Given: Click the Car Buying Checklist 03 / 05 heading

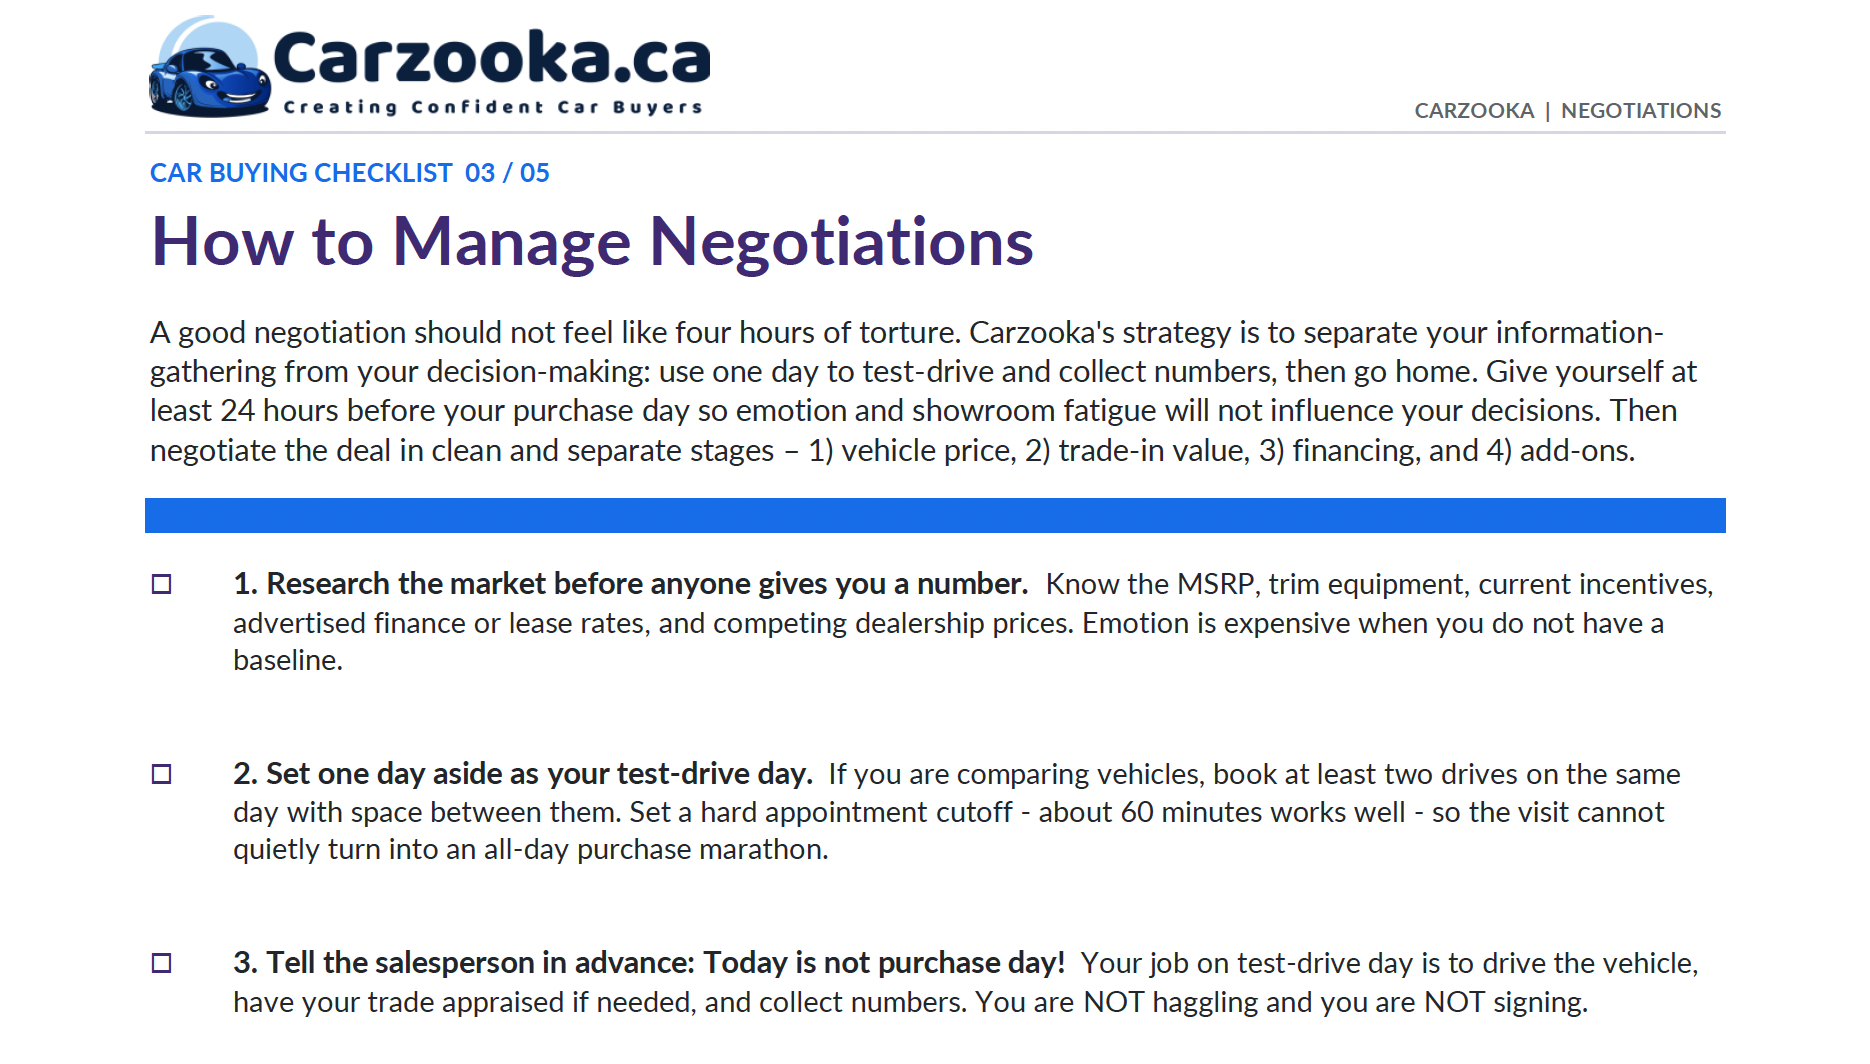Looking at the screenshot, I should (x=350, y=173).
